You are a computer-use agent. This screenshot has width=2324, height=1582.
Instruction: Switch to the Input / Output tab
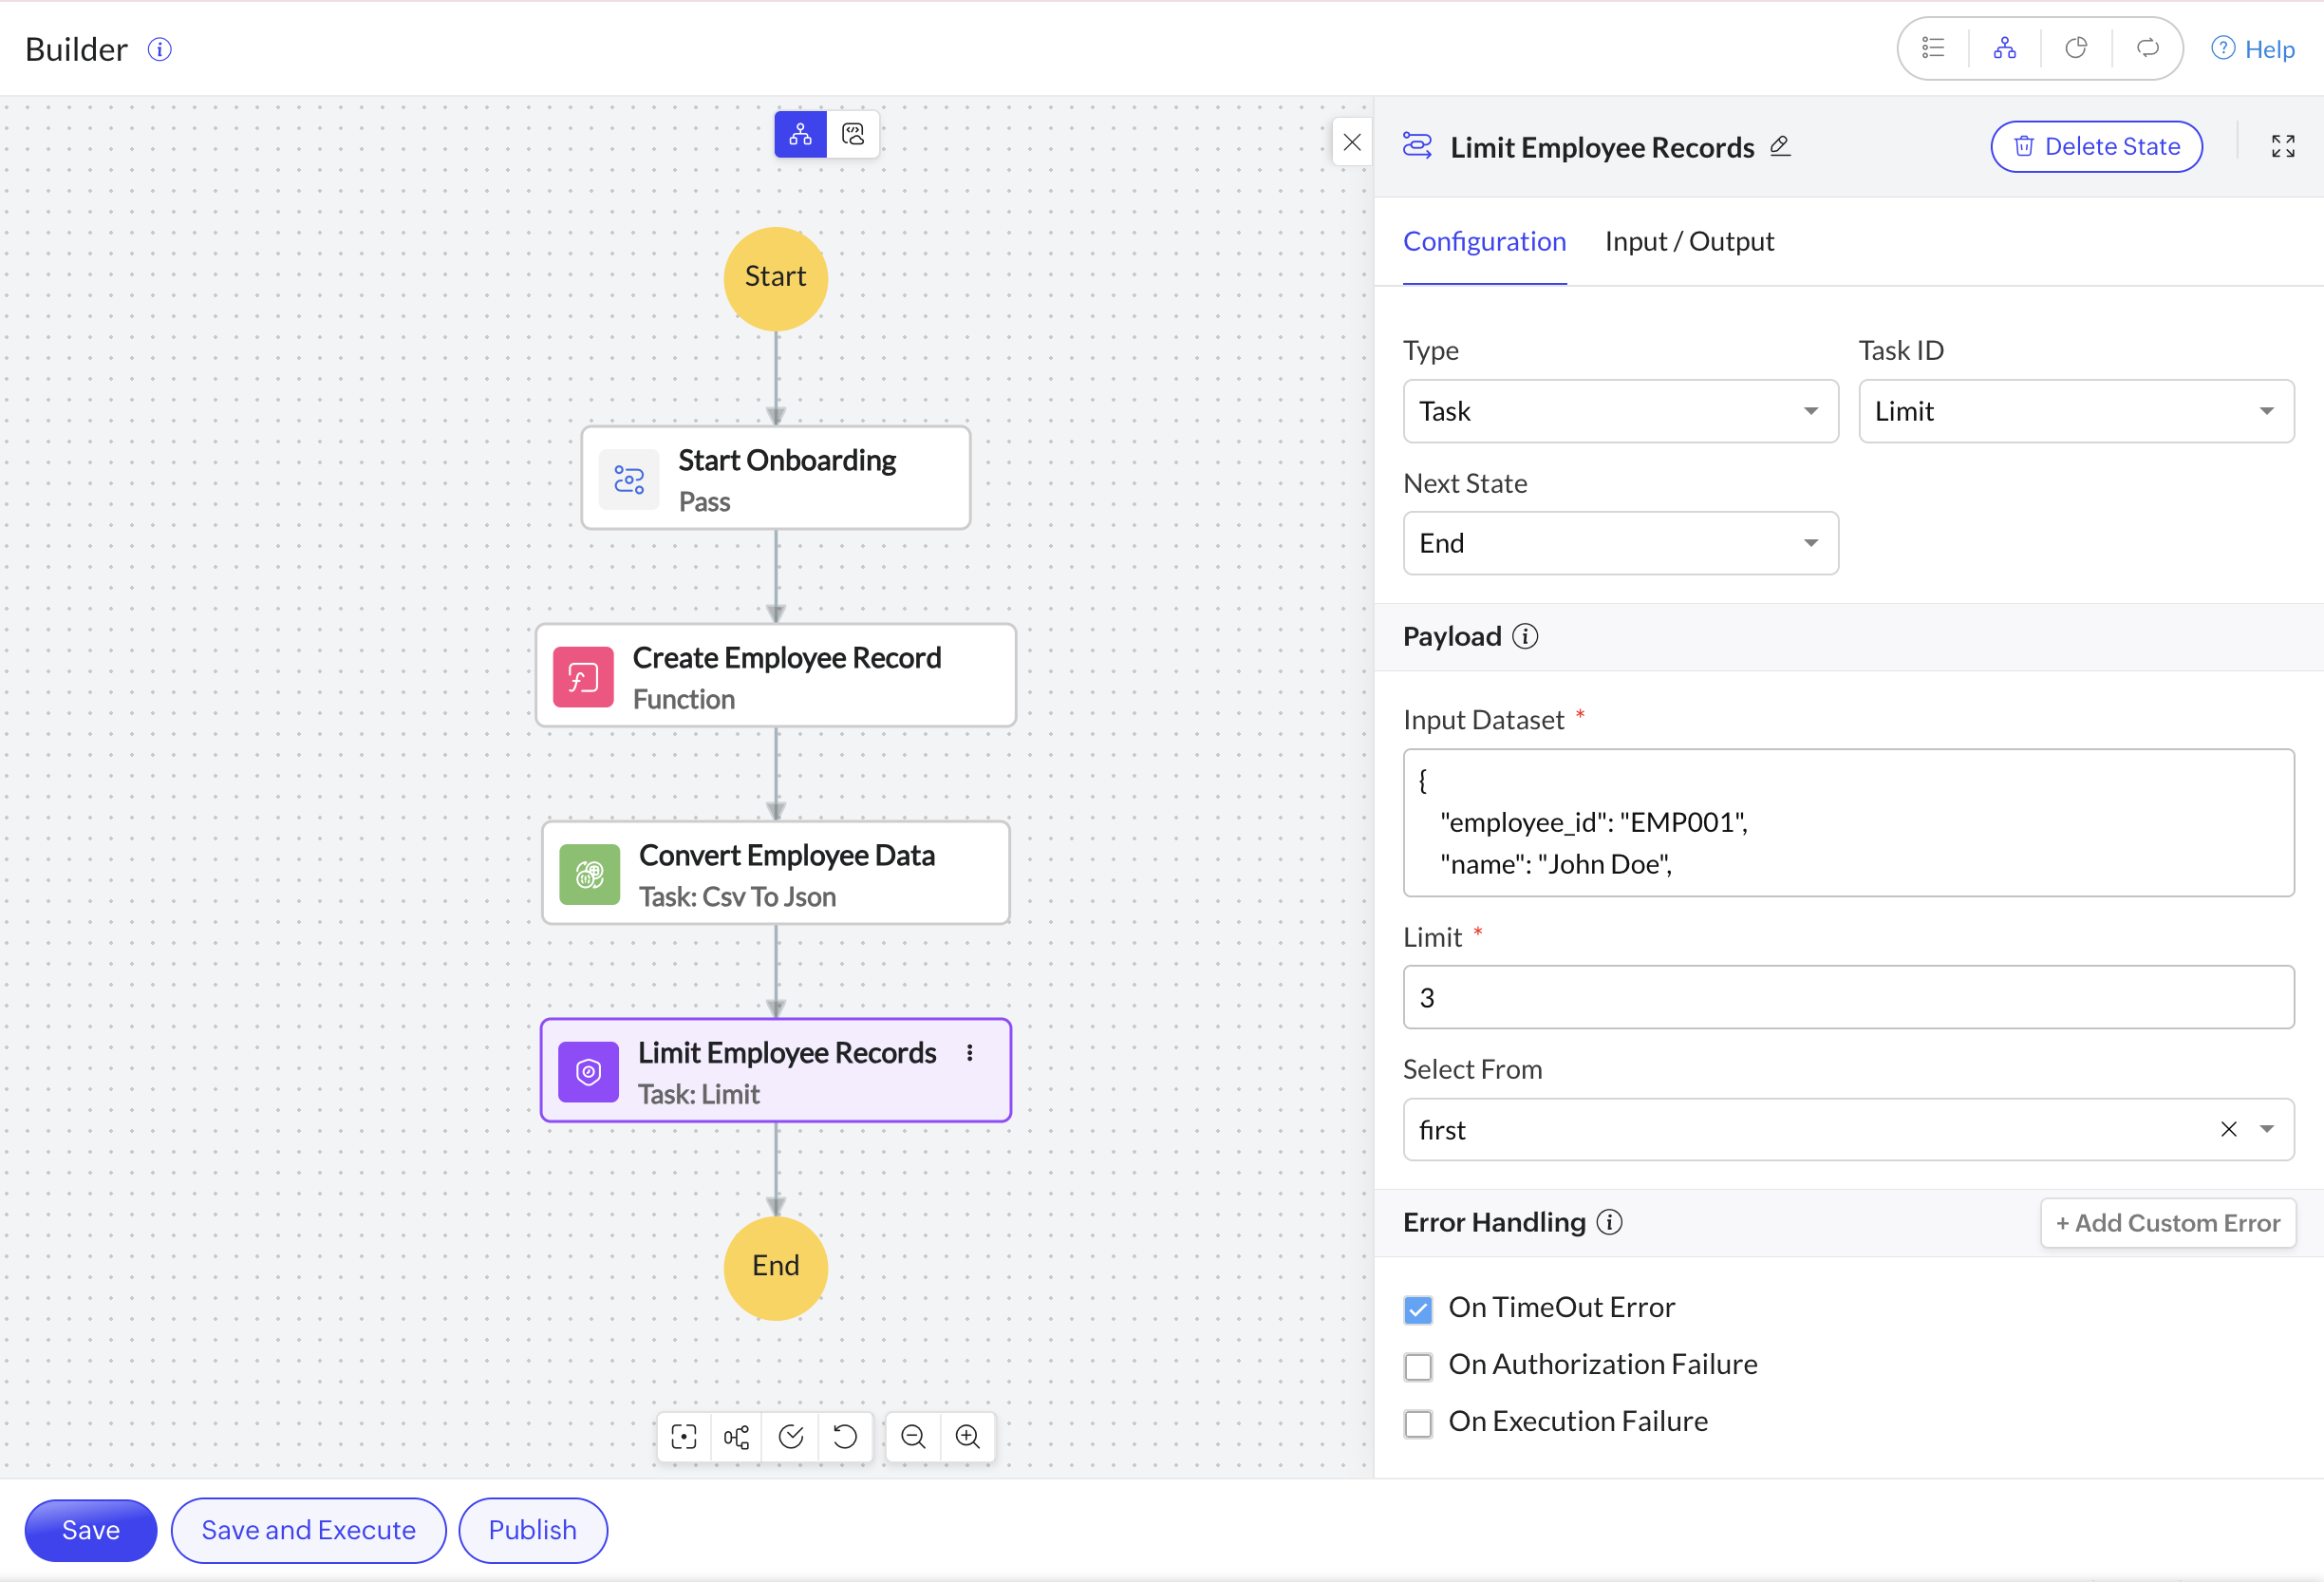(x=1689, y=241)
